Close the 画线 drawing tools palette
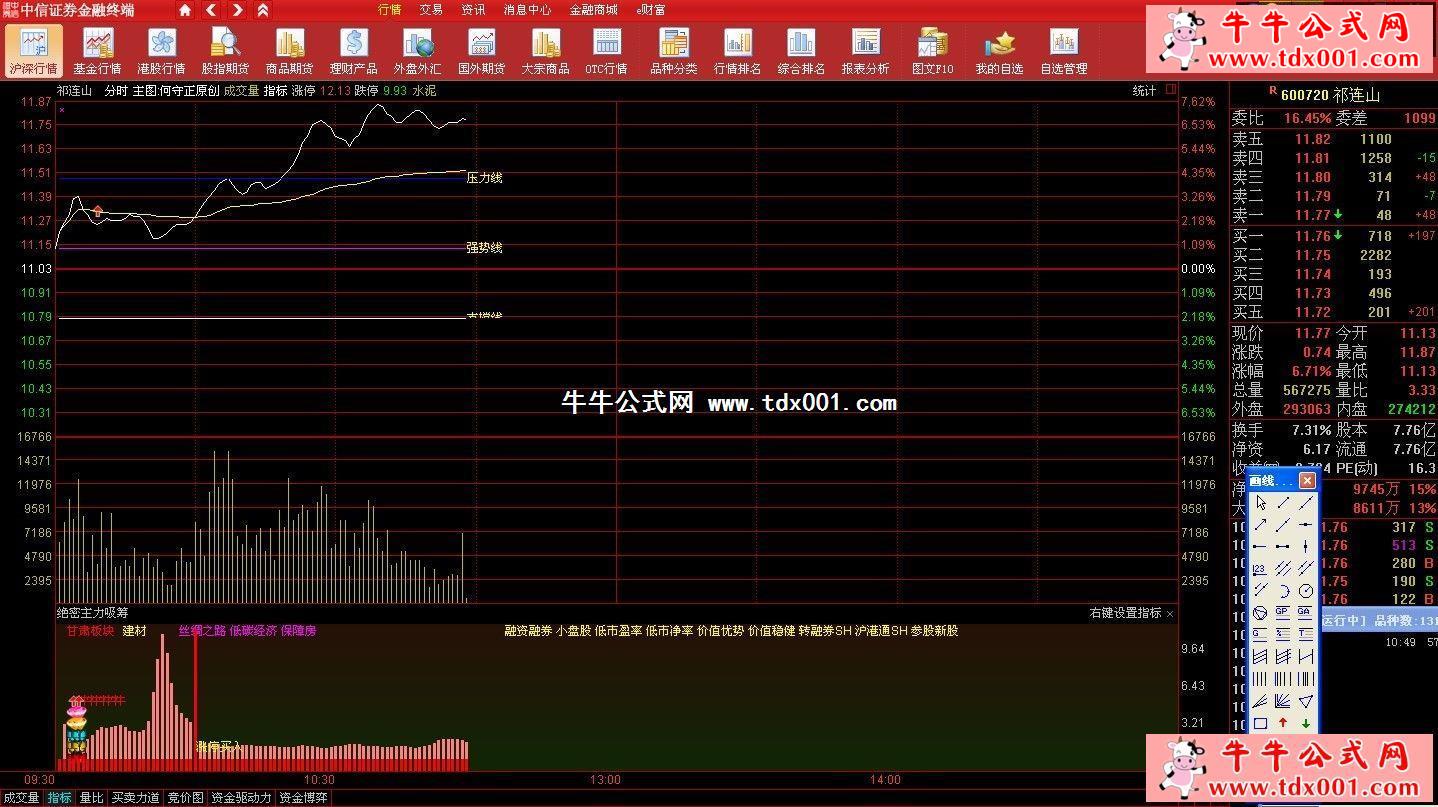This screenshot has width=1438, height=807. [x=1307, y=481]
